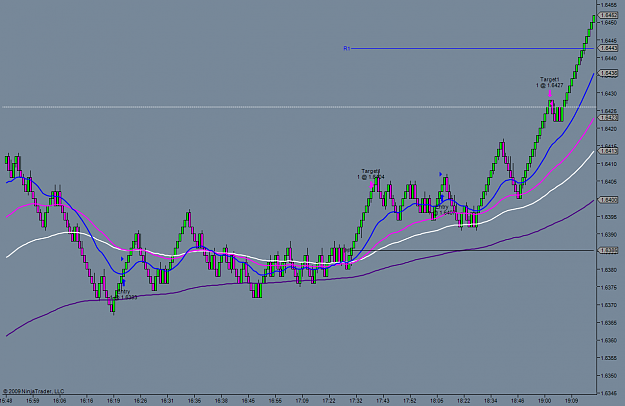The image size is (625, 406).
Task: Select the blue entry arrow near 16:19
Action: coord(124,282)
